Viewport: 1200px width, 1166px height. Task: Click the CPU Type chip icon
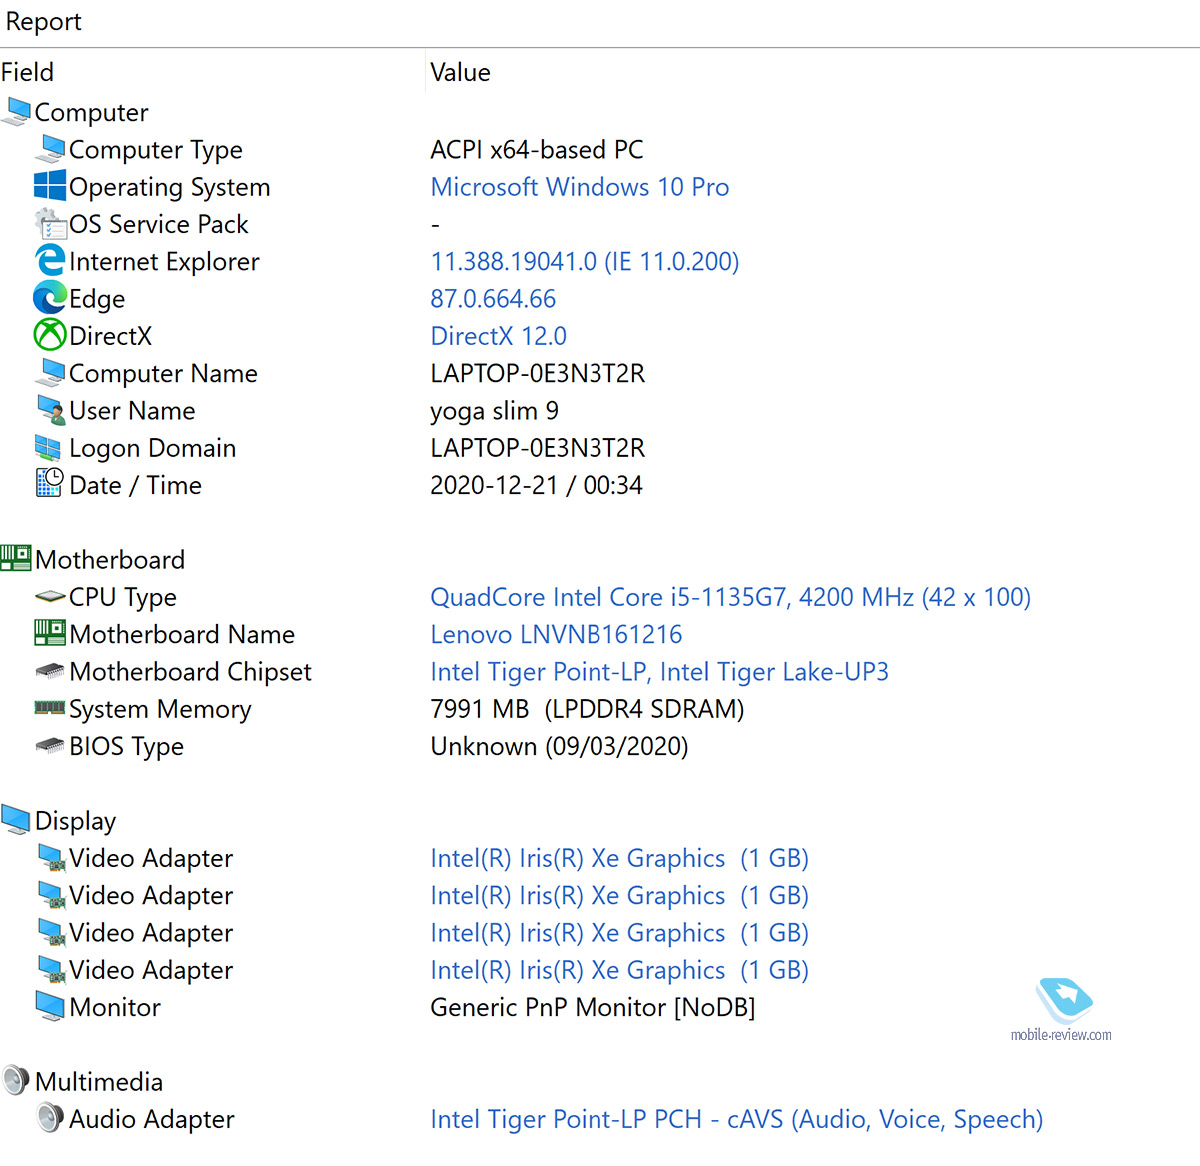click(x=49, y=597)
